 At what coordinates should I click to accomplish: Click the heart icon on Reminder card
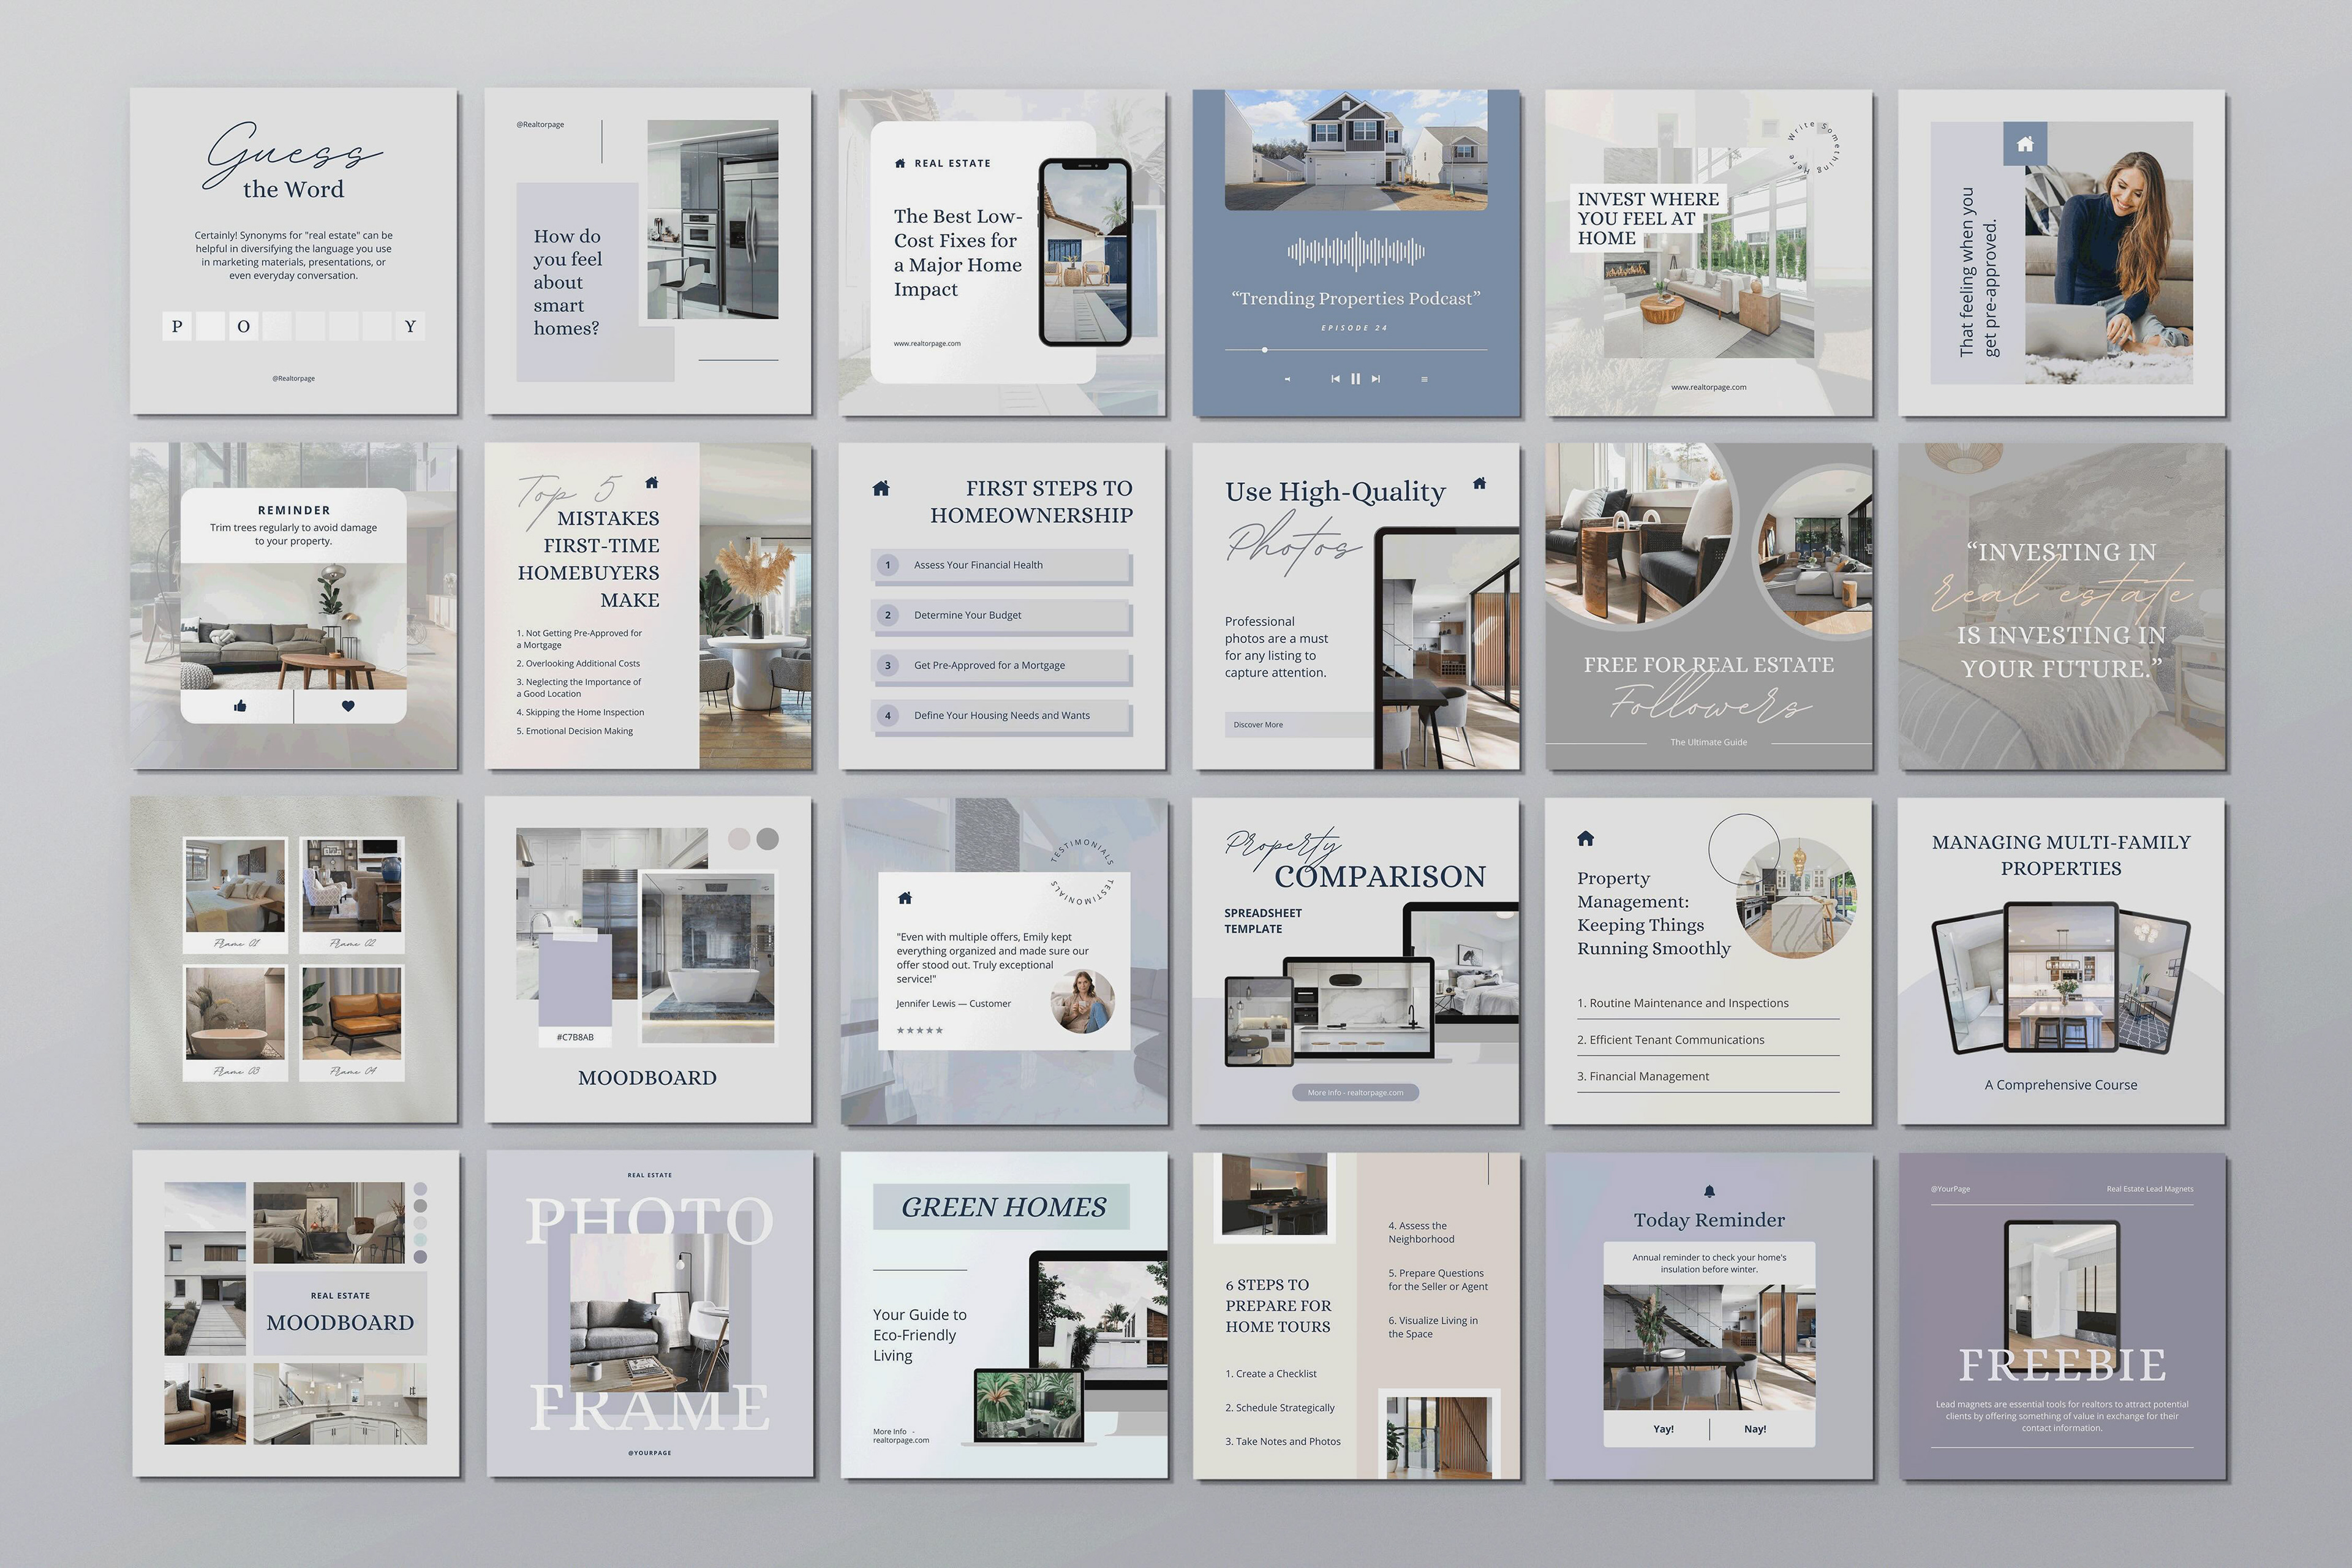tap(348, 706)
